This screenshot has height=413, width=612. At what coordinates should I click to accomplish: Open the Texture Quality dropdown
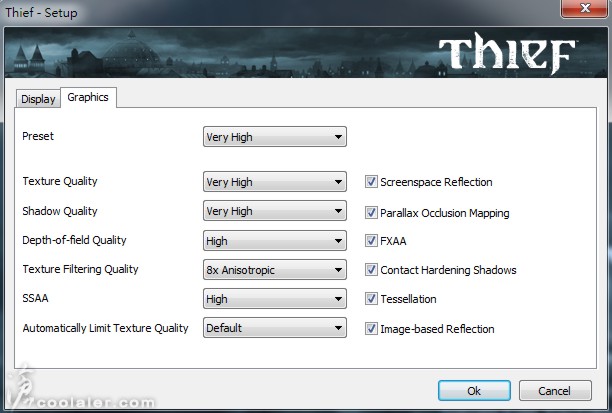tap(275, 182)
